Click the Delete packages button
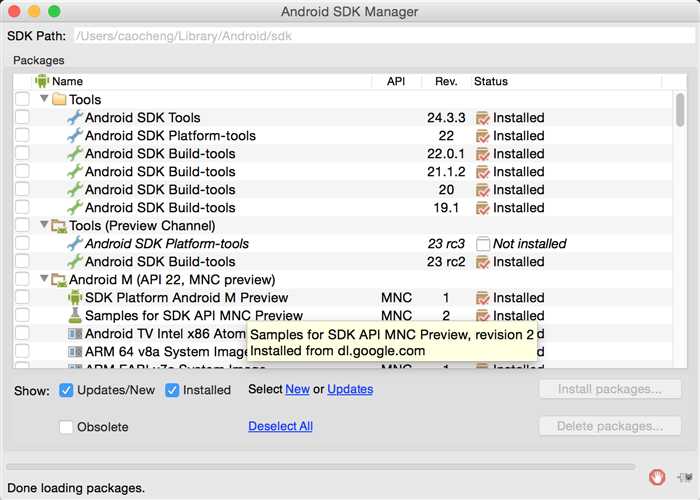Image resolution: width=700 pixels, height=500 pixels. point(610,426)
